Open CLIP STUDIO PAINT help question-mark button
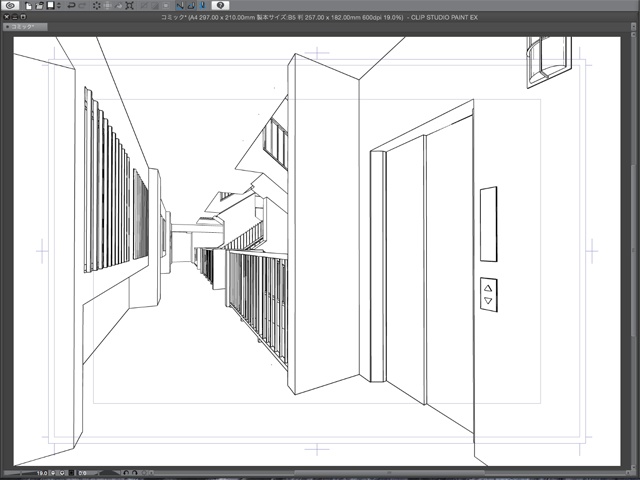This screenshot has height=480, width=640. (x=220, y=5)
